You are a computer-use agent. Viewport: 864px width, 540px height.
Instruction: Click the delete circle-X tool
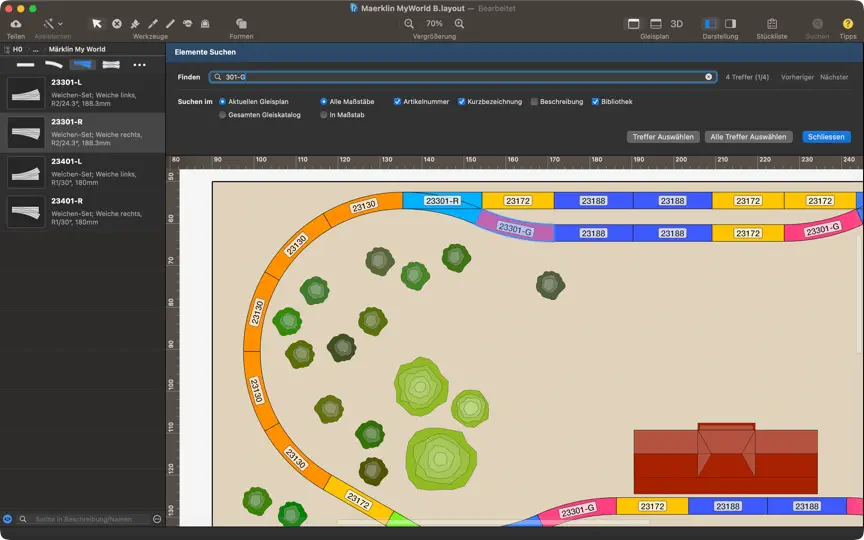(x=117, y=24)
